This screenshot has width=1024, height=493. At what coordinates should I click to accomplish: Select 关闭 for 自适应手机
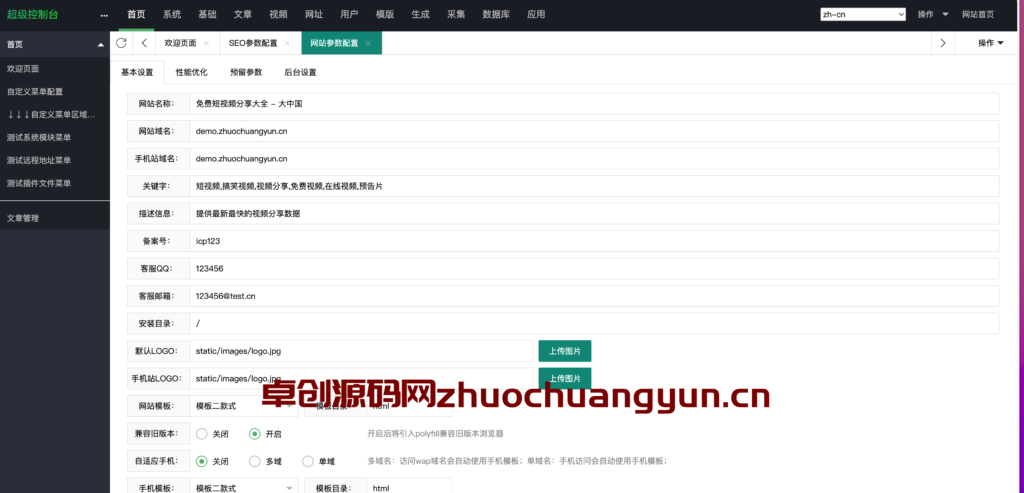point(212,461)
